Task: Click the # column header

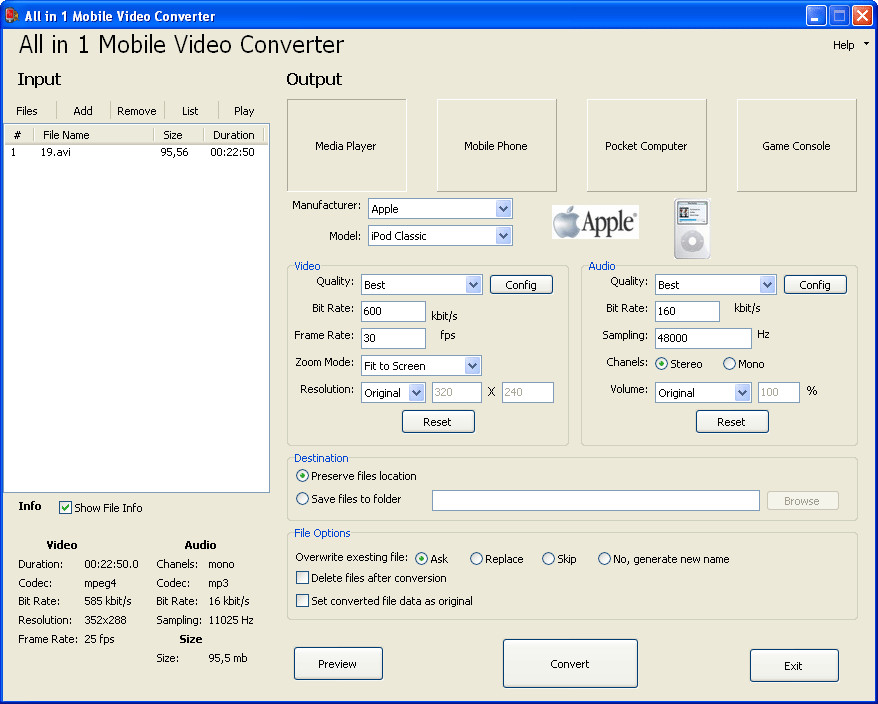Action: [18, 135]
